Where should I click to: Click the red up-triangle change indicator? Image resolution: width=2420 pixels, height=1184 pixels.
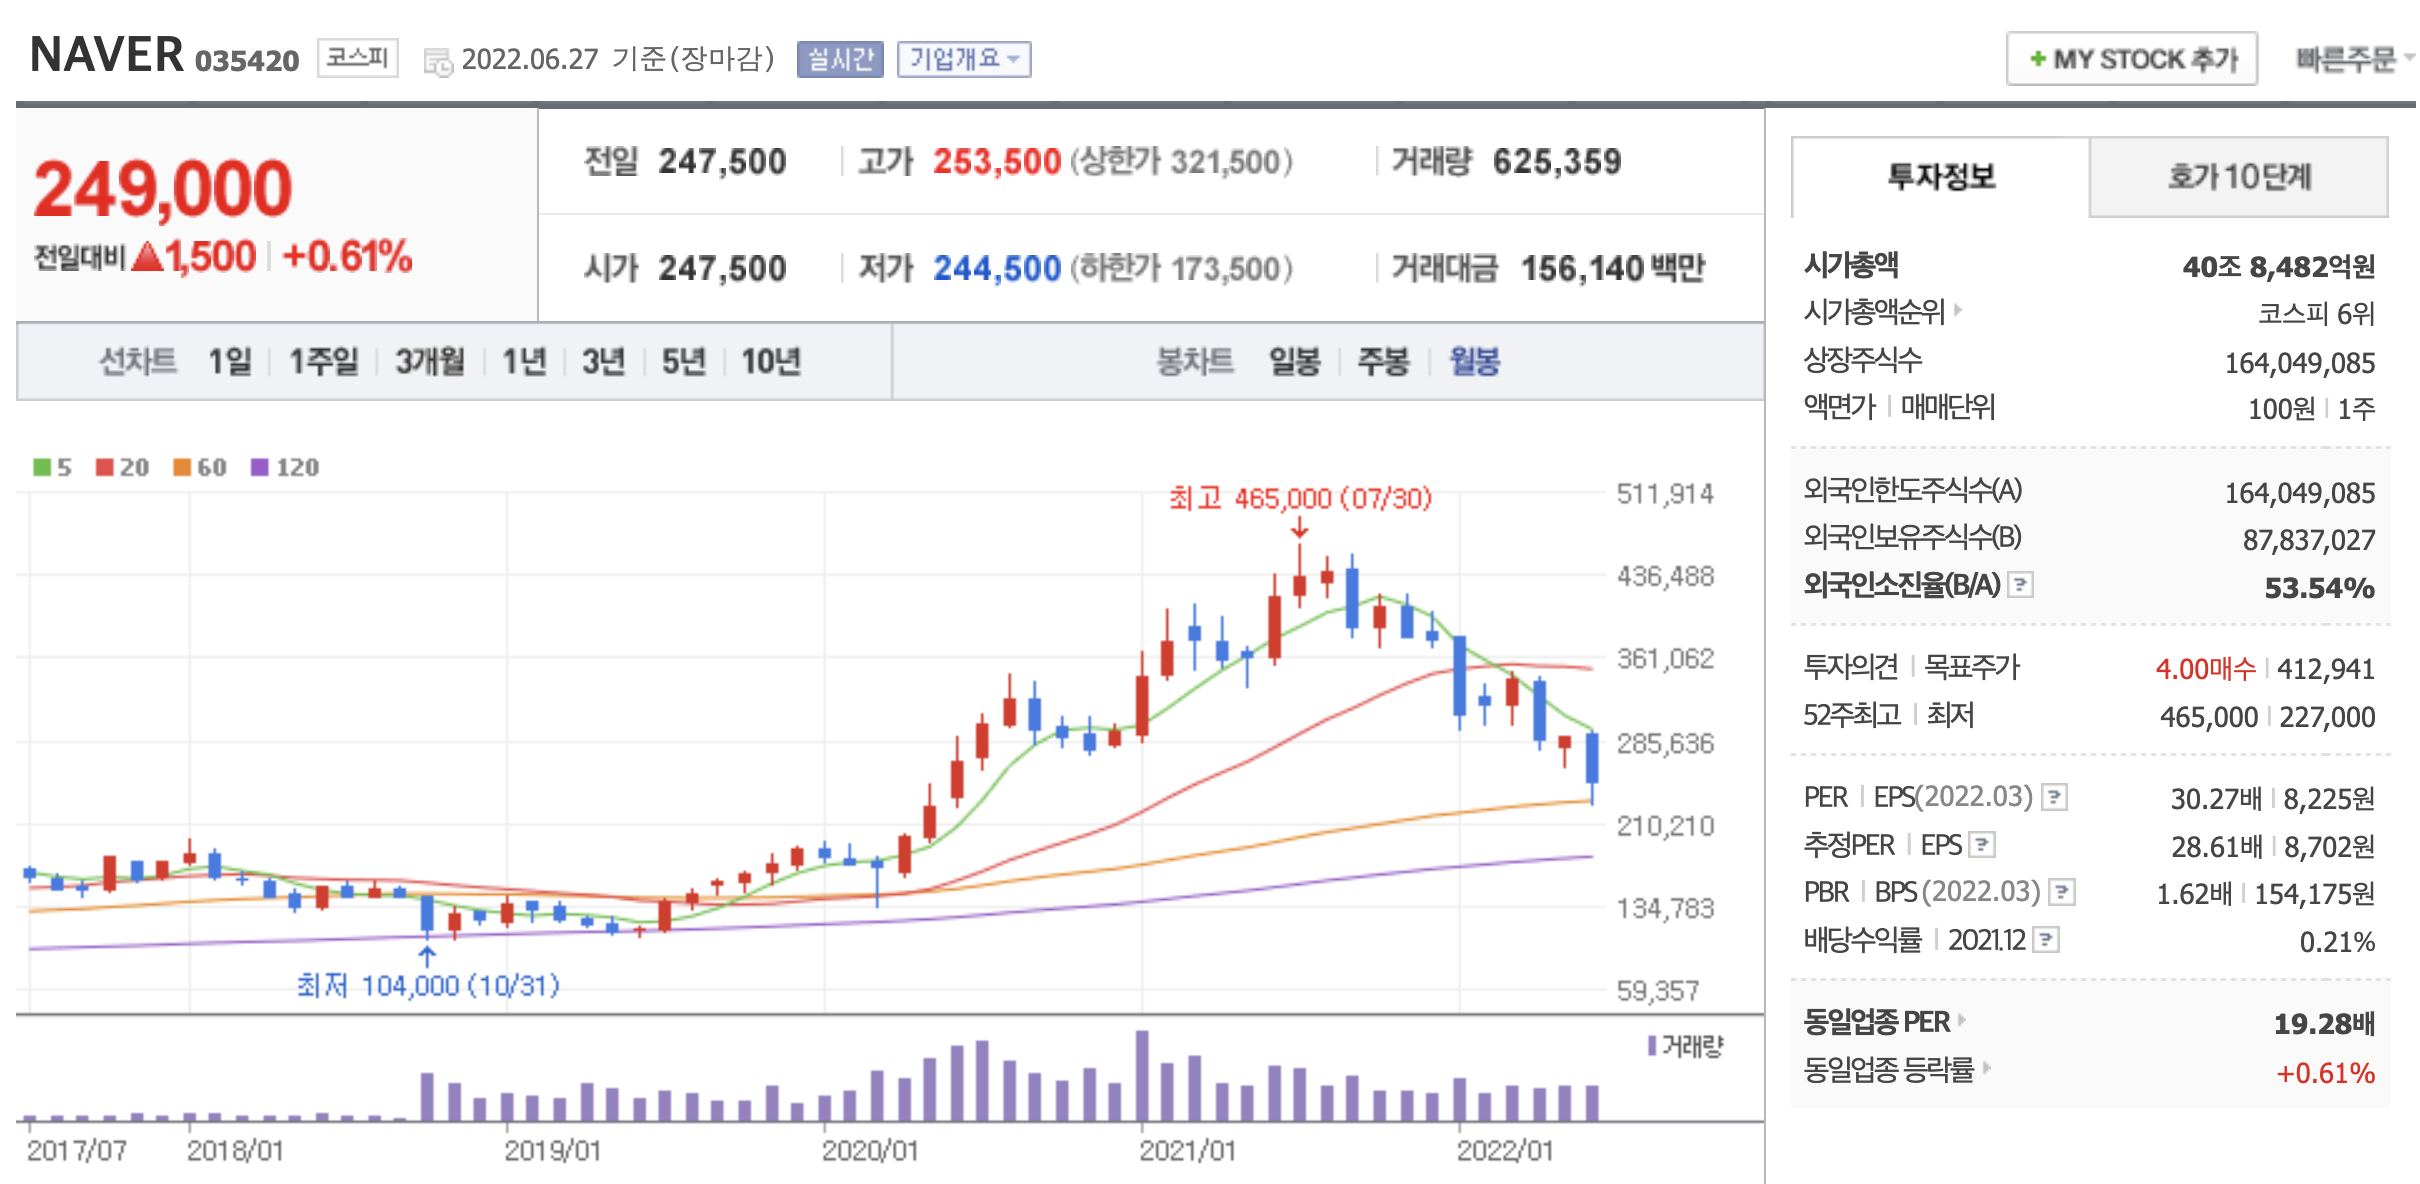point(147,257)
